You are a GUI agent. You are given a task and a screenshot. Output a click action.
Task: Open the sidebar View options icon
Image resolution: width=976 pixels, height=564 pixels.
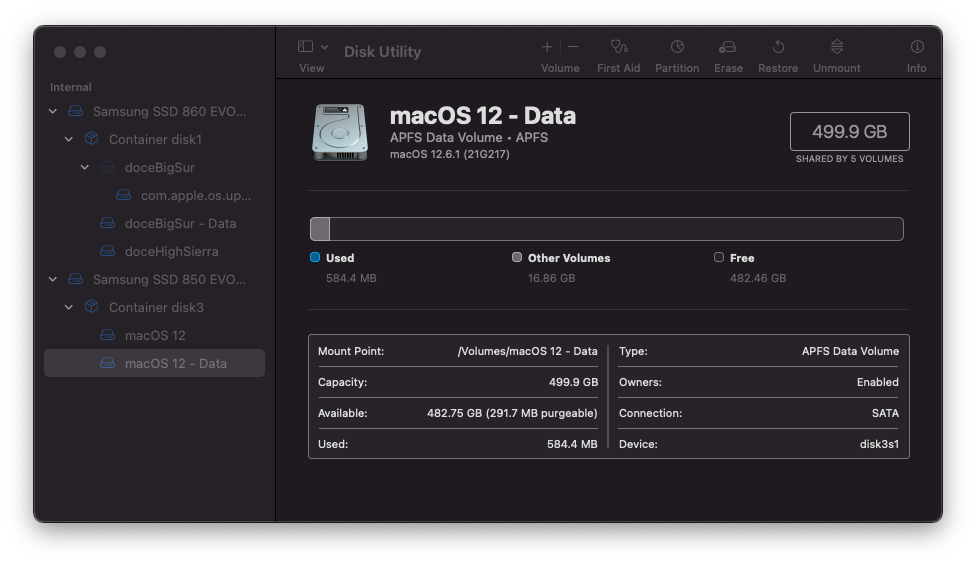(x=305, y=47)
